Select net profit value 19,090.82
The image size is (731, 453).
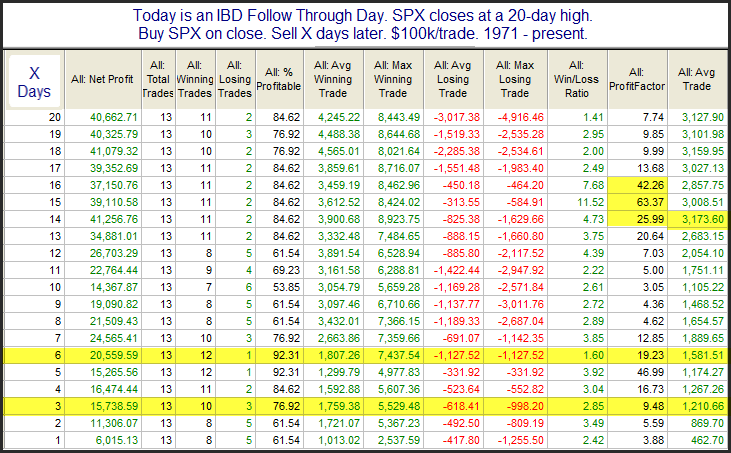click(114, 304)
